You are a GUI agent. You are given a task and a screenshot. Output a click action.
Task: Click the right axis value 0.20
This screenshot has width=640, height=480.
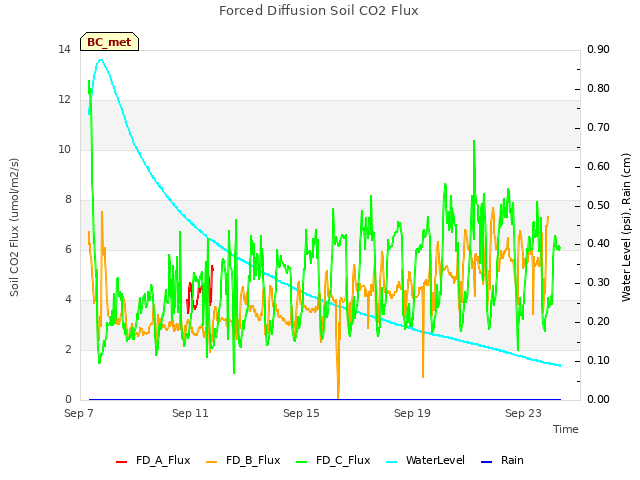tap(598, 322)
